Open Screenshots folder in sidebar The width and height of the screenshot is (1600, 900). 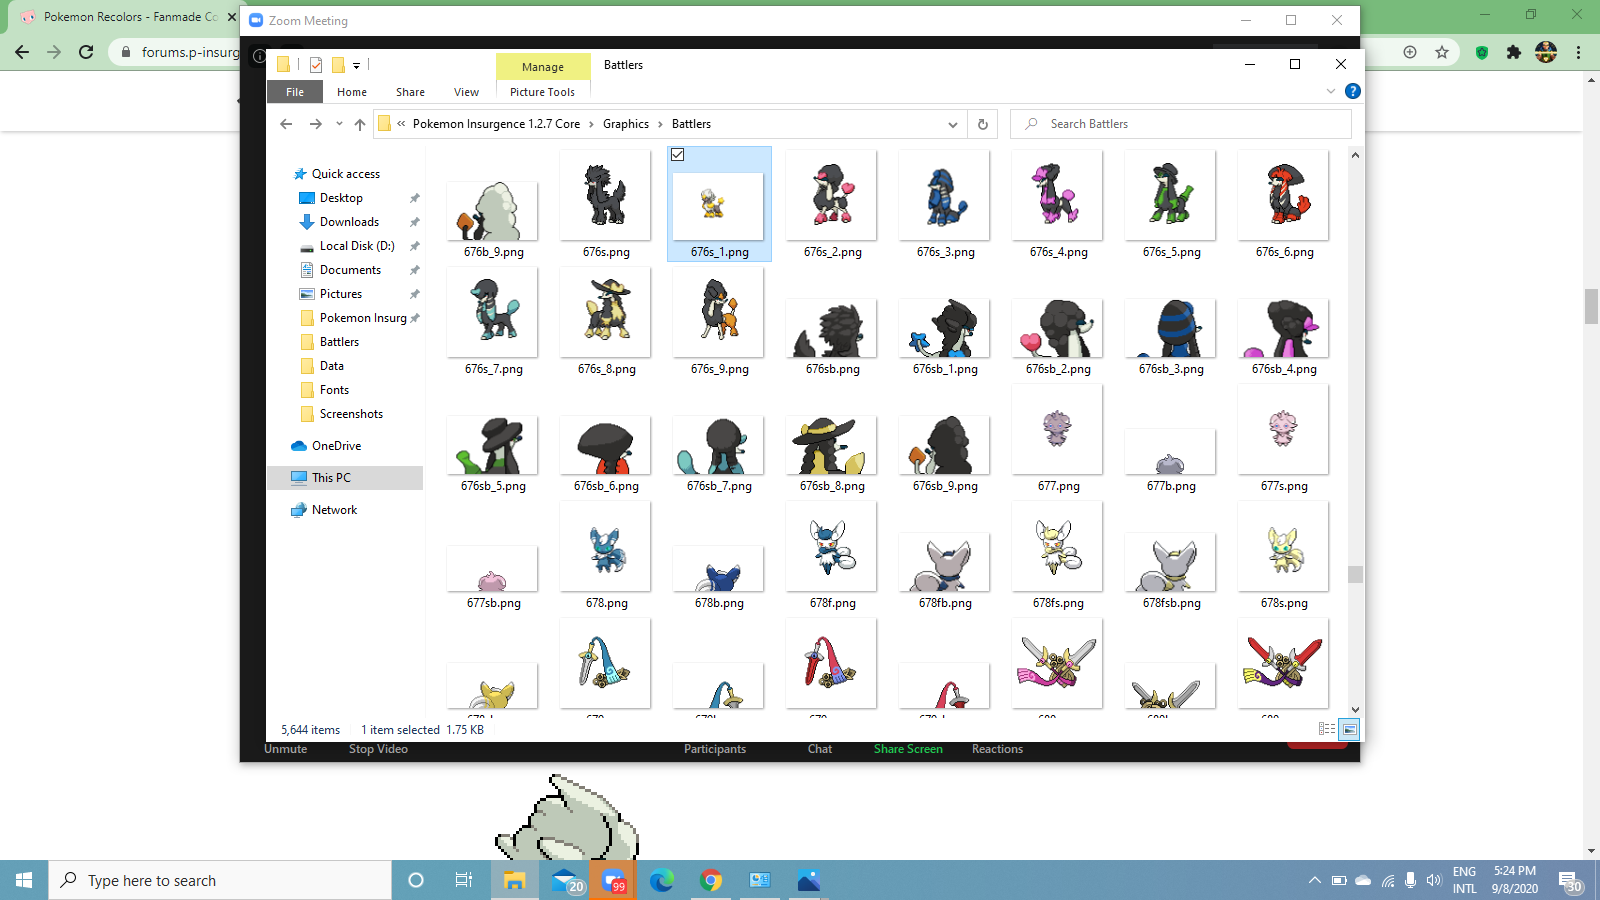(351, 414)
